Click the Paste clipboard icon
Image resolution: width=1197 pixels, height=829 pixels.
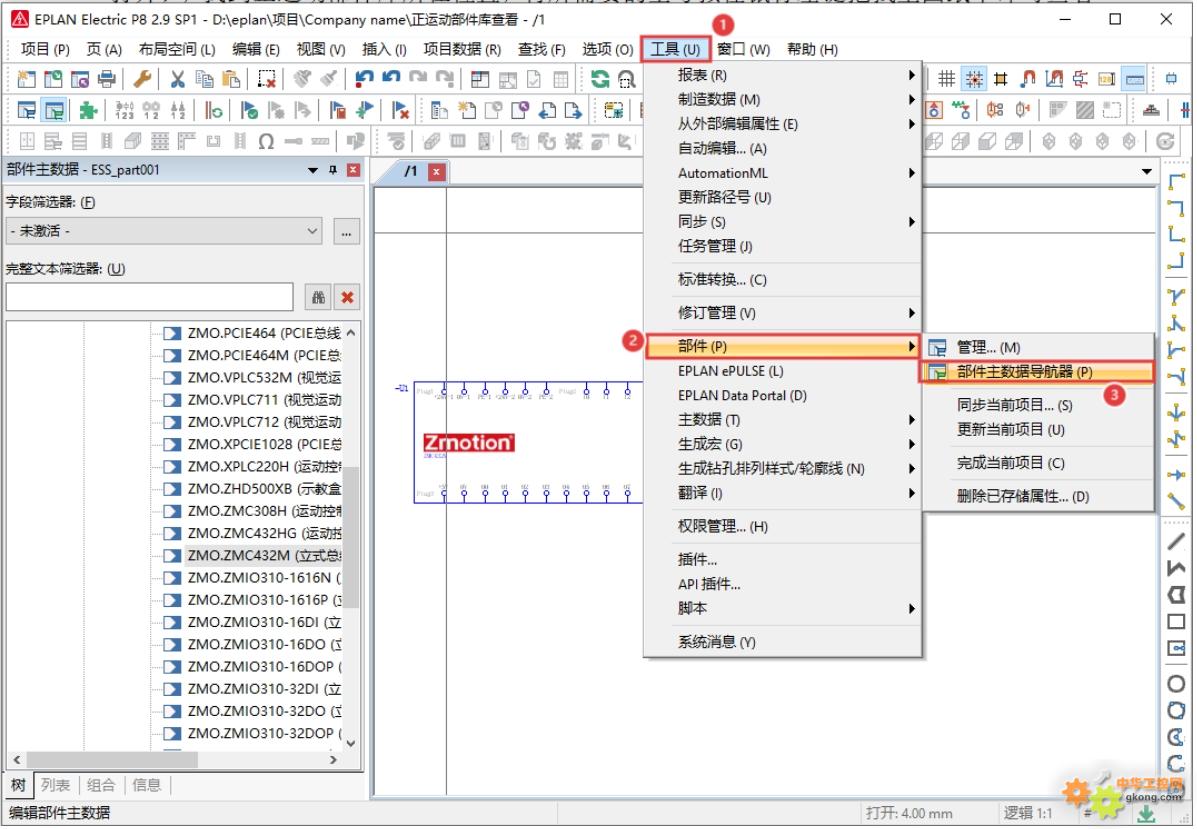tap(231, 79)
